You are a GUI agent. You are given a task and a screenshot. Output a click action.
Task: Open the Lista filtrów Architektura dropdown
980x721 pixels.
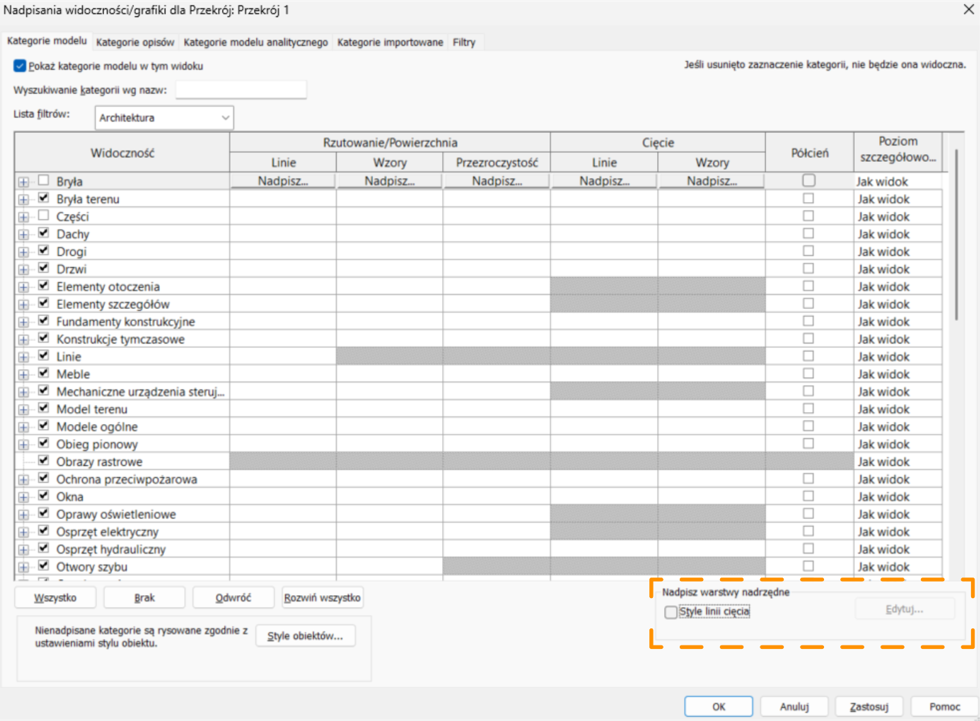coord(164,118)
